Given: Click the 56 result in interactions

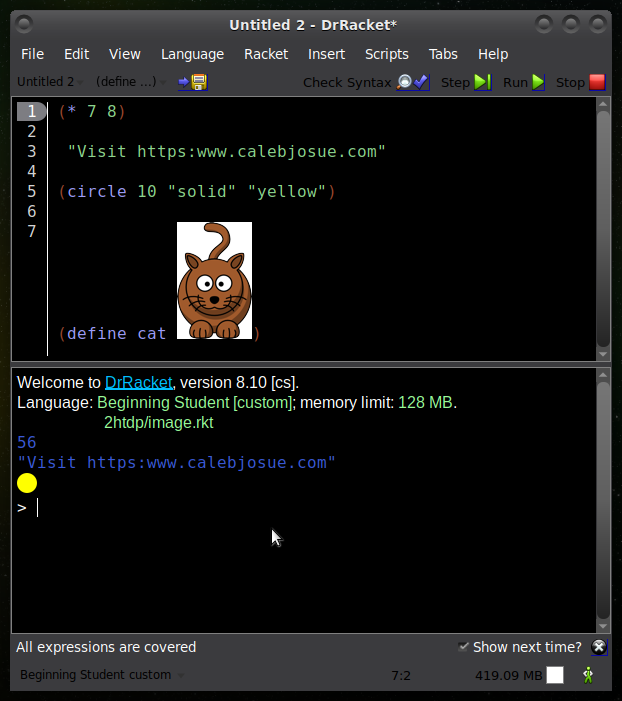Looking at the screenshot, I should [26, 443].
